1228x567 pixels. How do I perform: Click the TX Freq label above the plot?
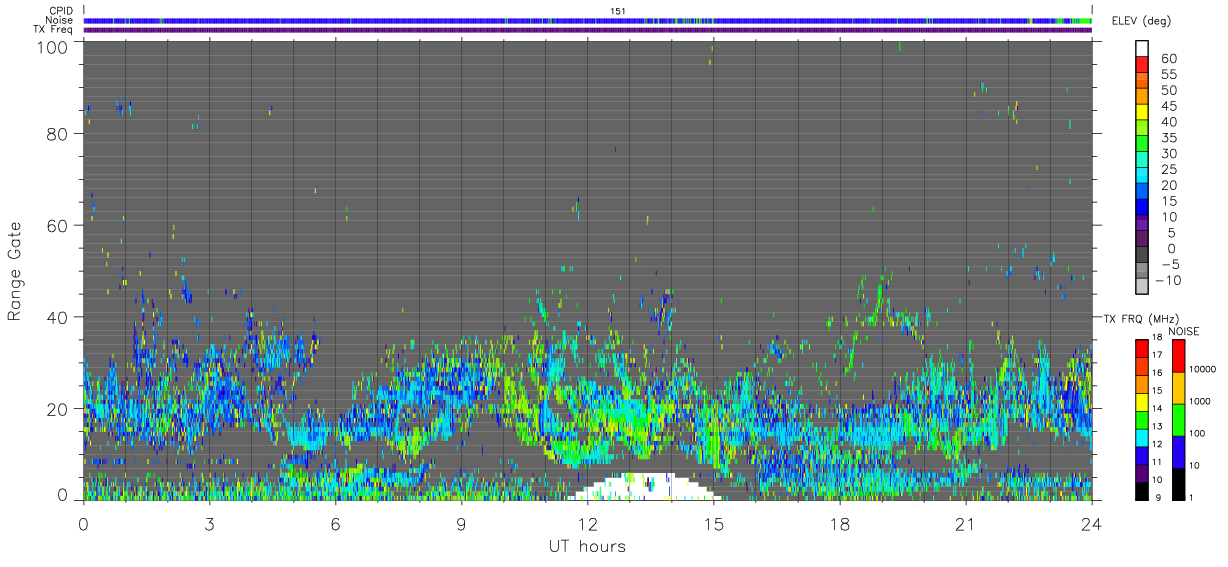coord(53,29)
